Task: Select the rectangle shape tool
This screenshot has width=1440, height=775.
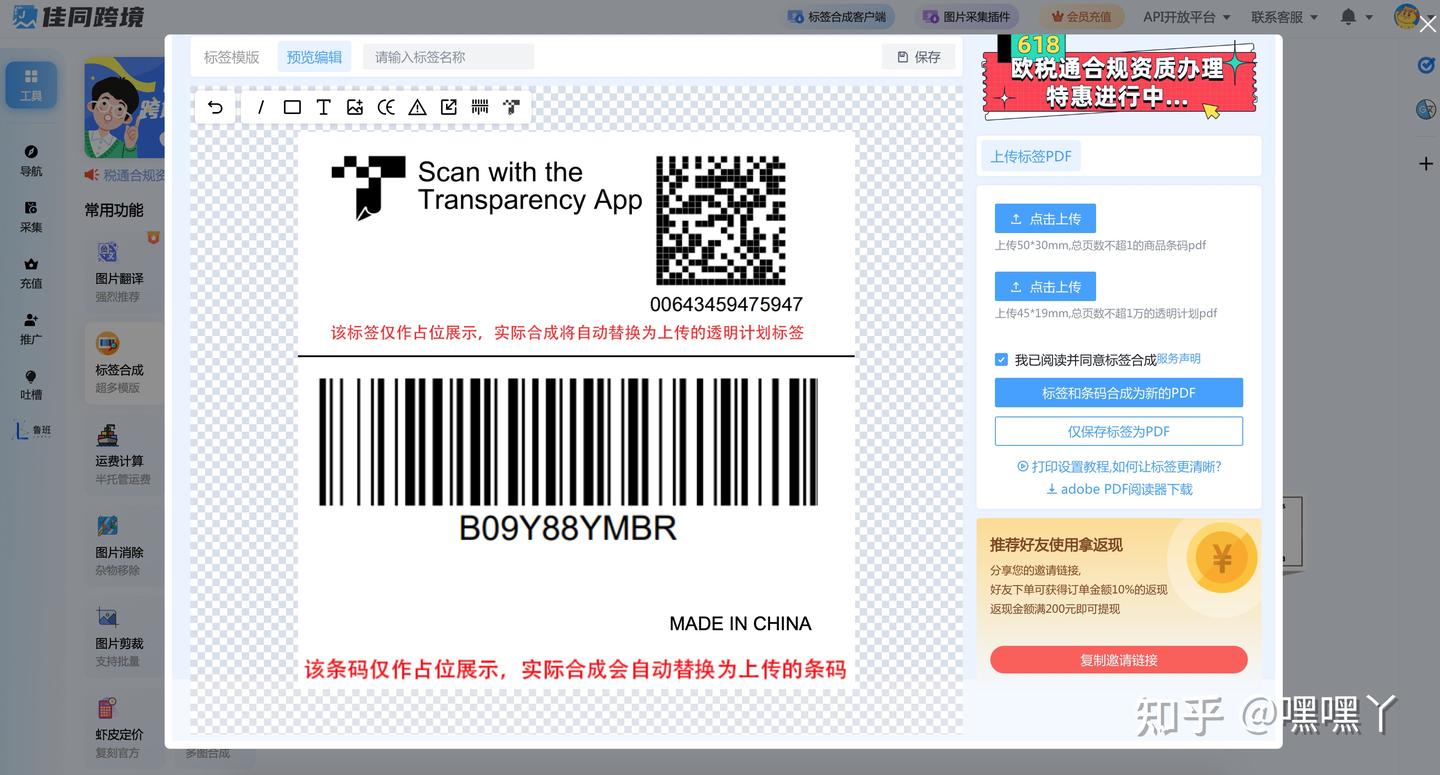Action: 292,107
